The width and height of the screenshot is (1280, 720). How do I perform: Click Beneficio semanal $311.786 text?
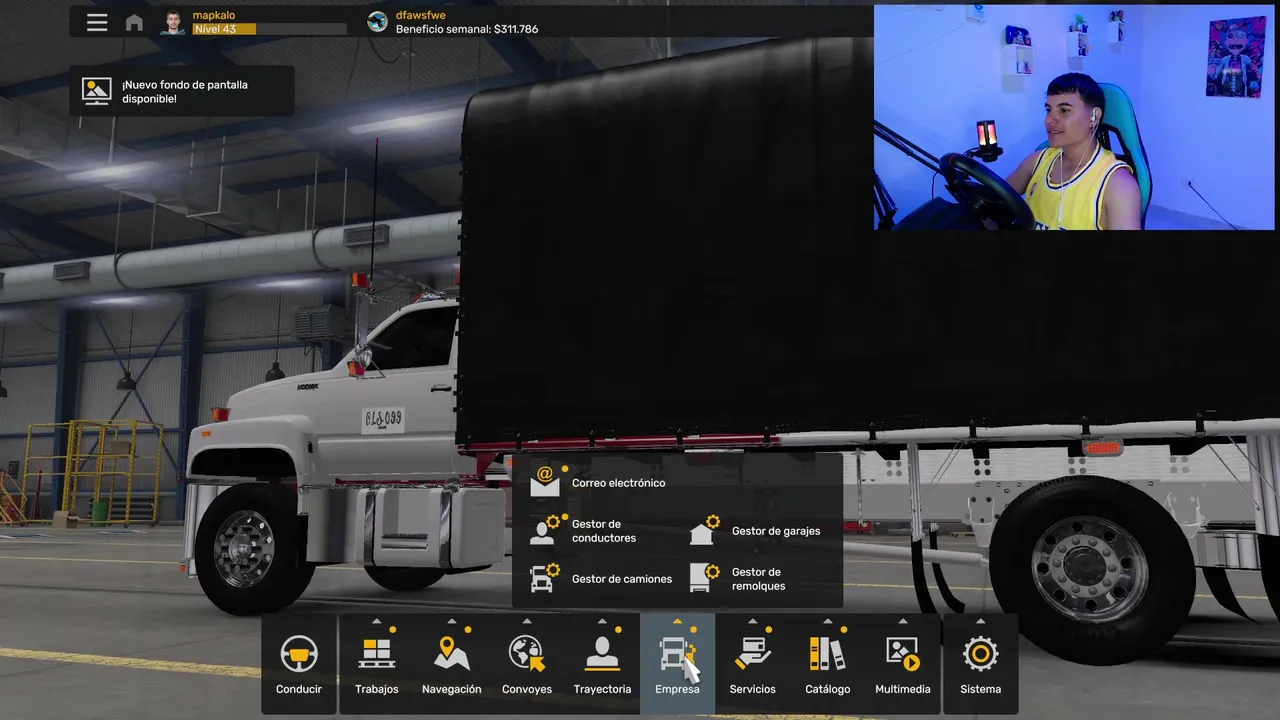coord(467,29)
